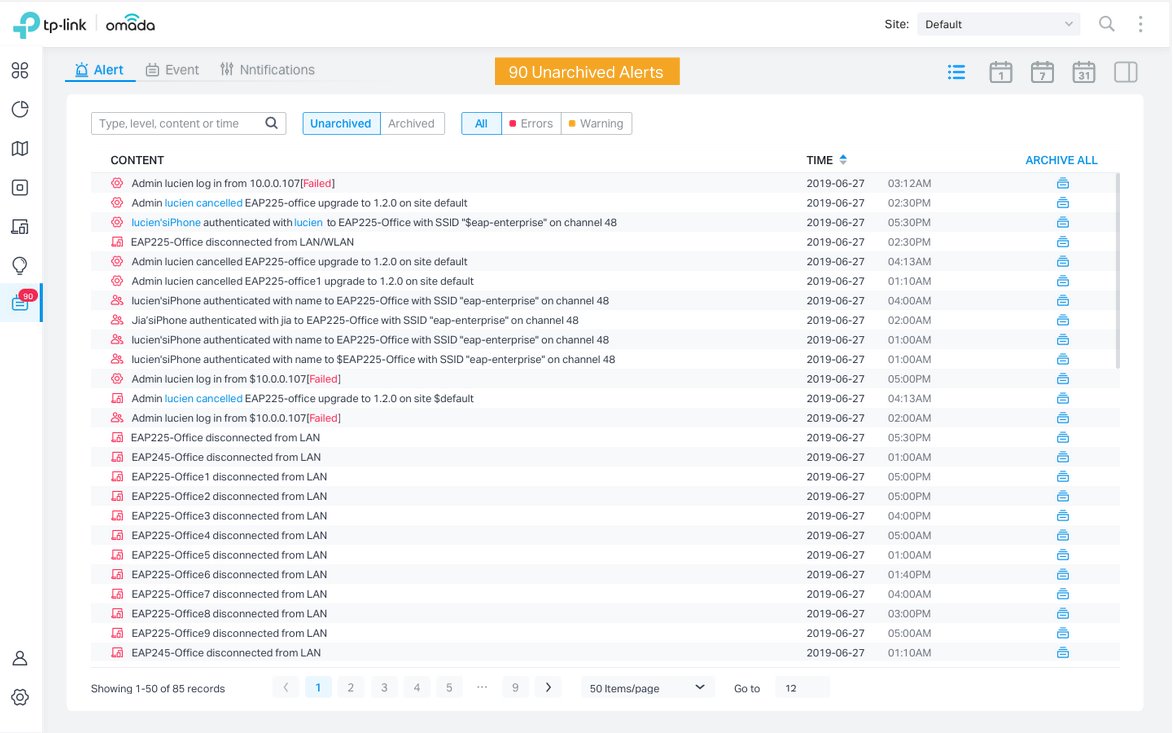Sort alerts by the TIME column arrow

pyautogui.click(x=843, y=160)
